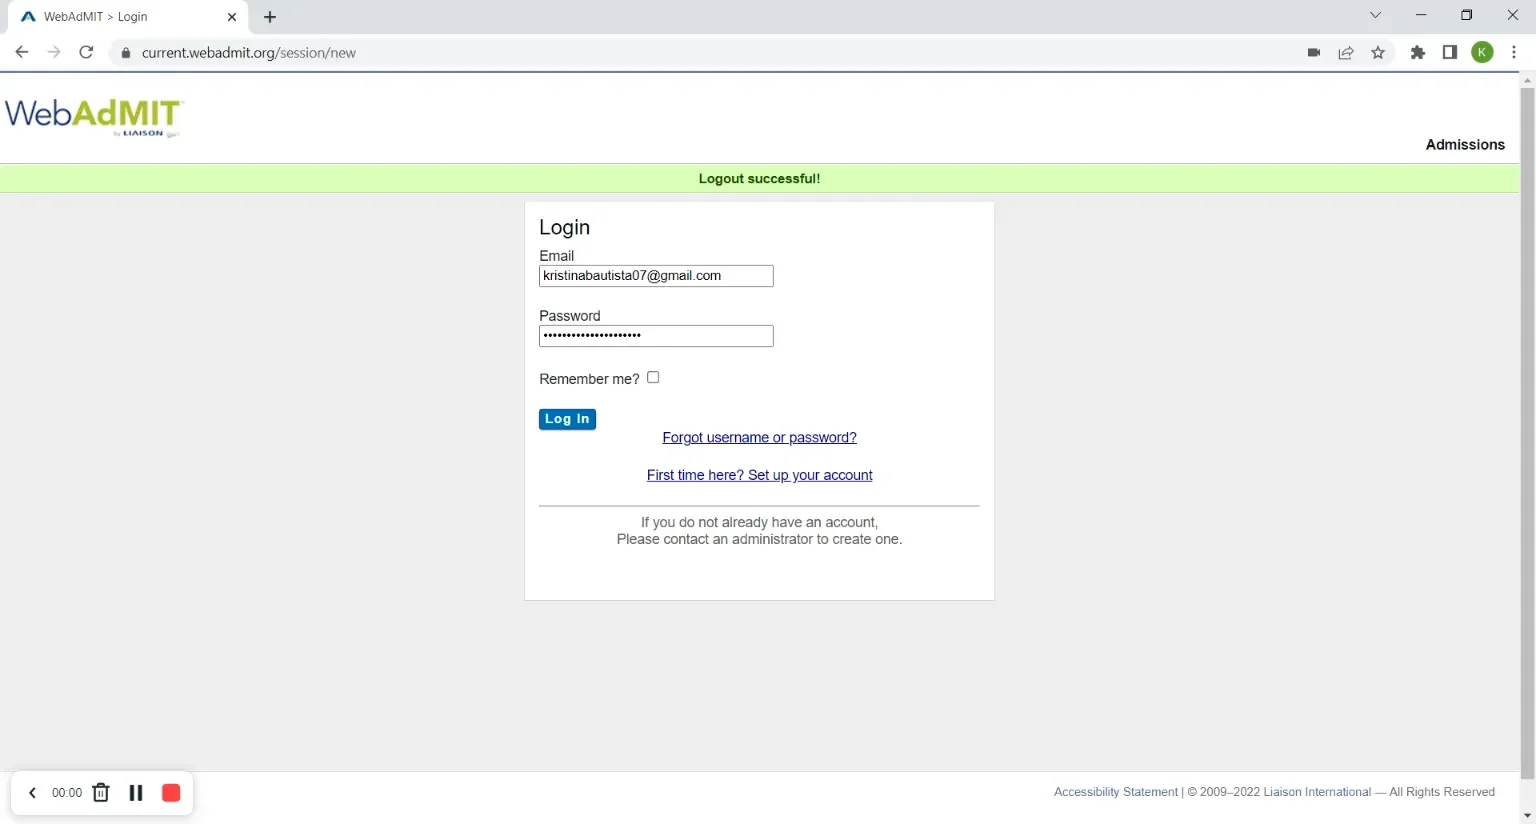Open Forgot username or password link

[759, 438]
